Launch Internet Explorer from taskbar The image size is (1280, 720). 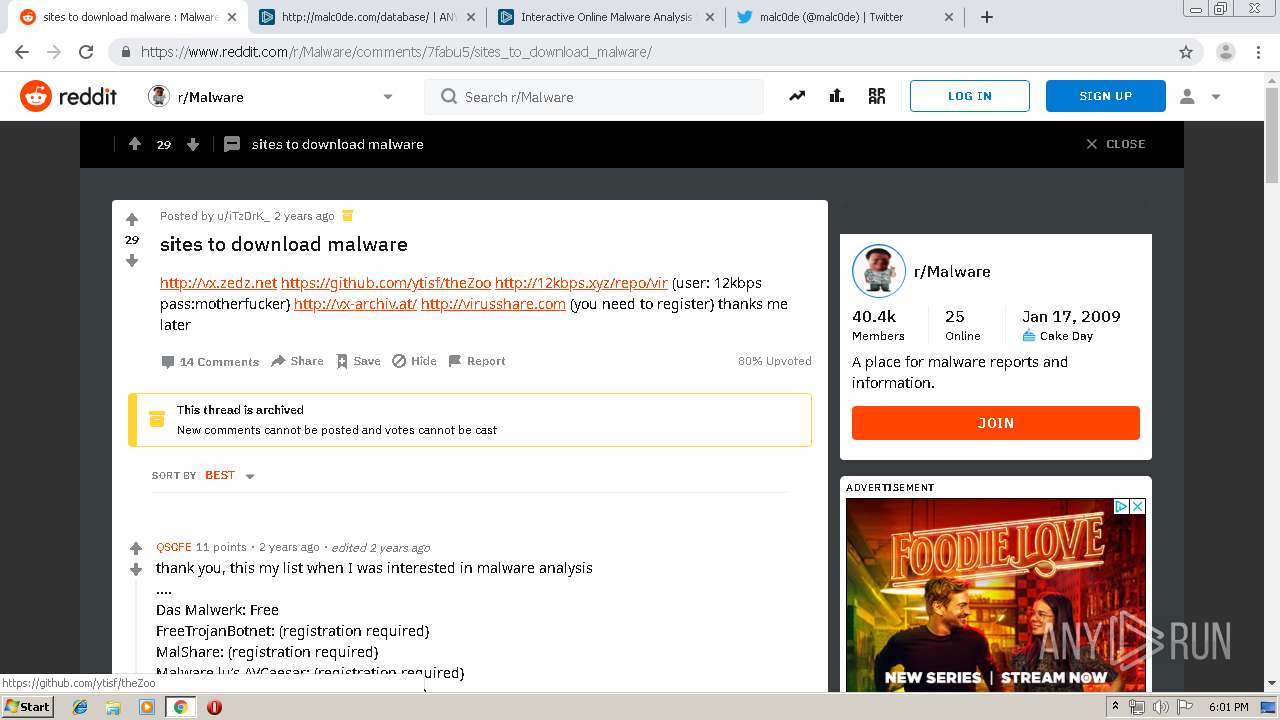pos(80,707)
